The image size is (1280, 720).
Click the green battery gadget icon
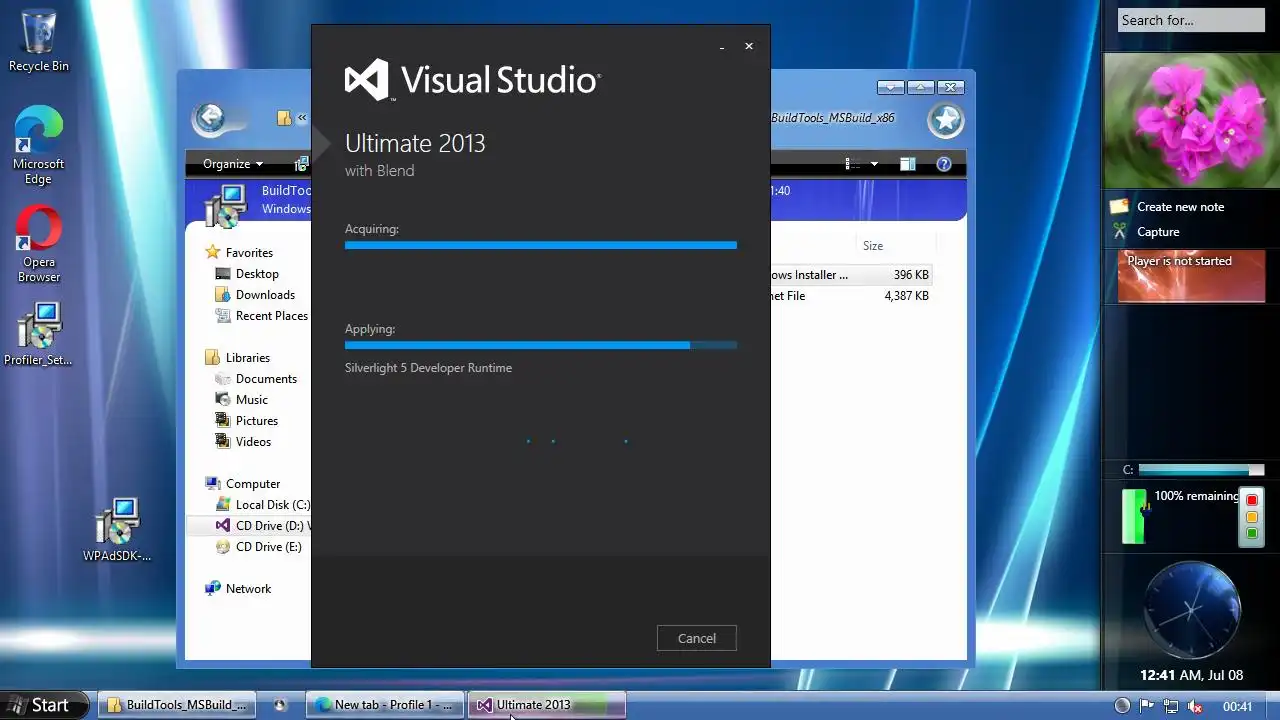point(1133,516)
